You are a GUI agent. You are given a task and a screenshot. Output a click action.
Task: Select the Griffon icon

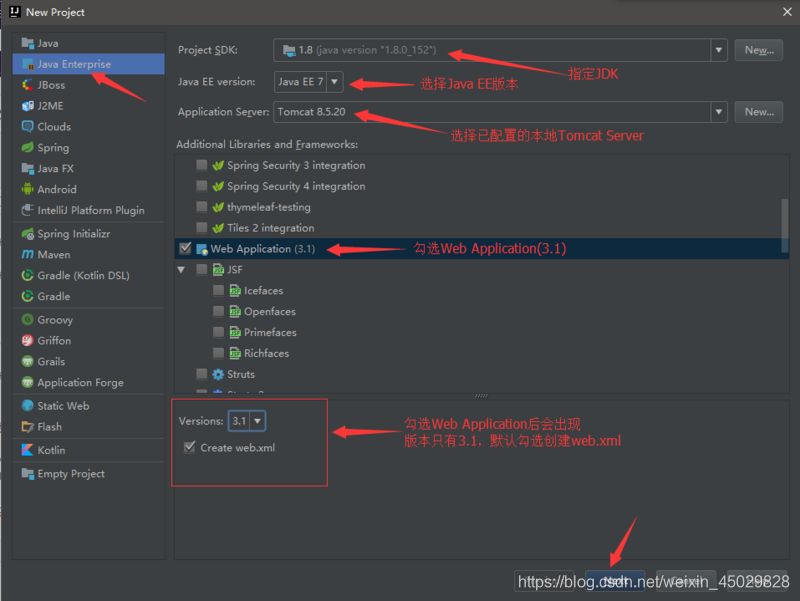coord(28,341)
